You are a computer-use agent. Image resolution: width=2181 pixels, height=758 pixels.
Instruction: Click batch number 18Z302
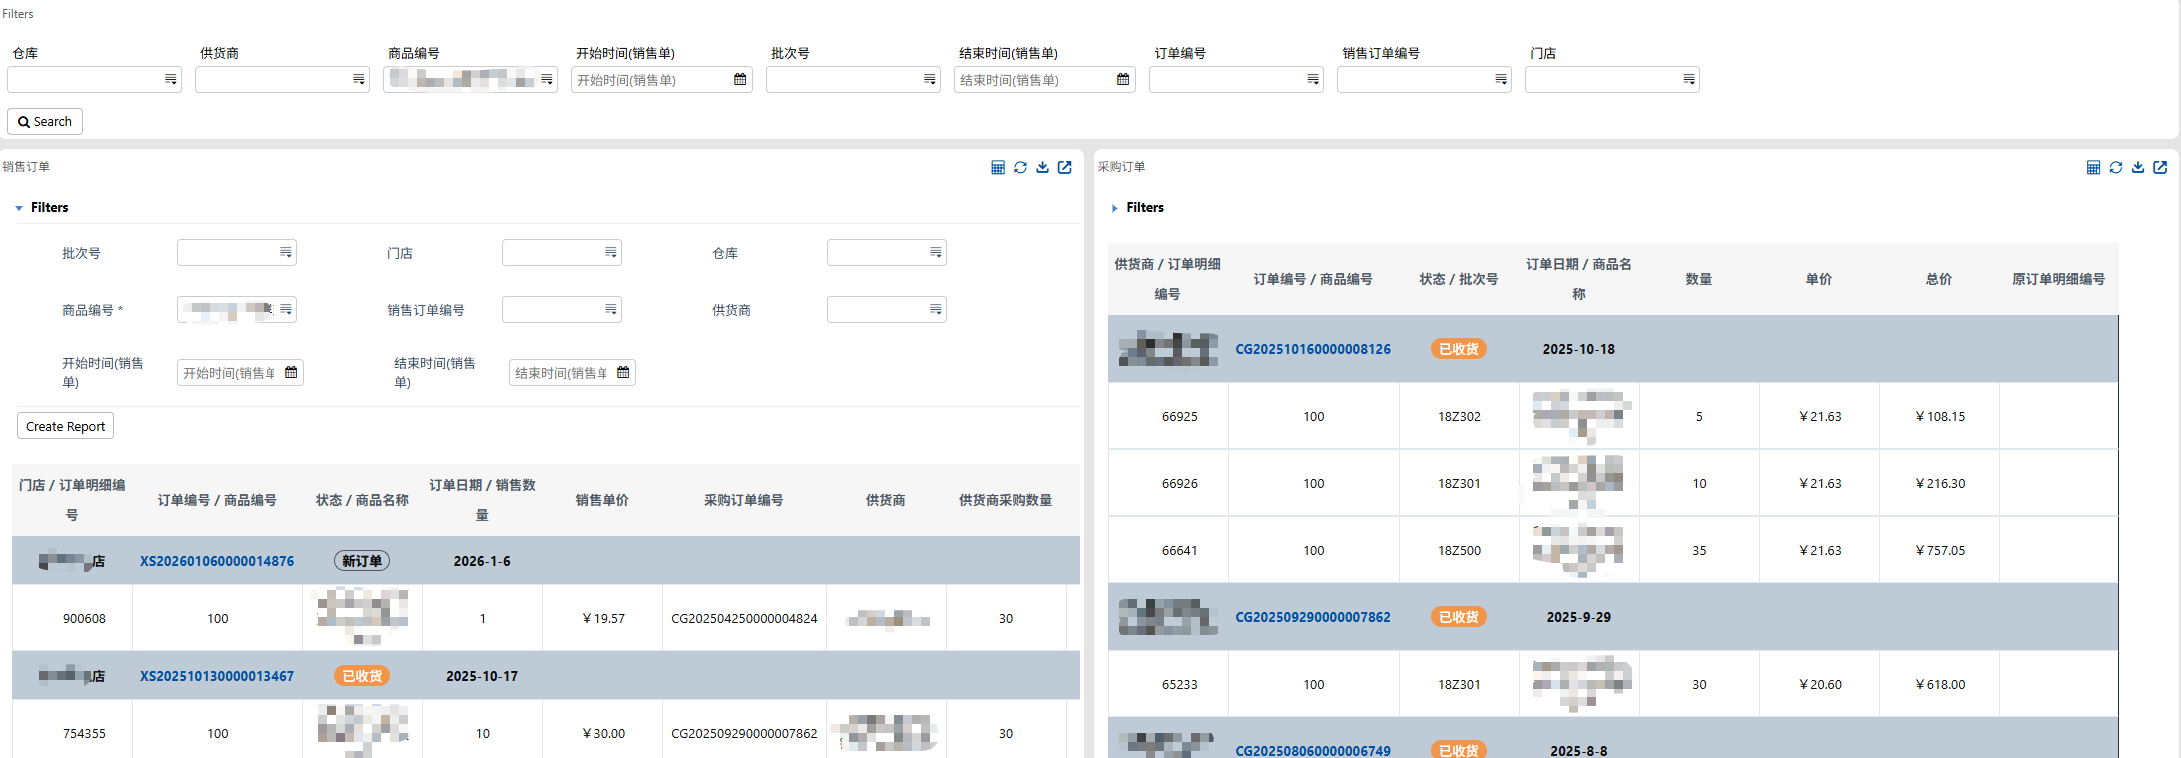(1459, 416)
